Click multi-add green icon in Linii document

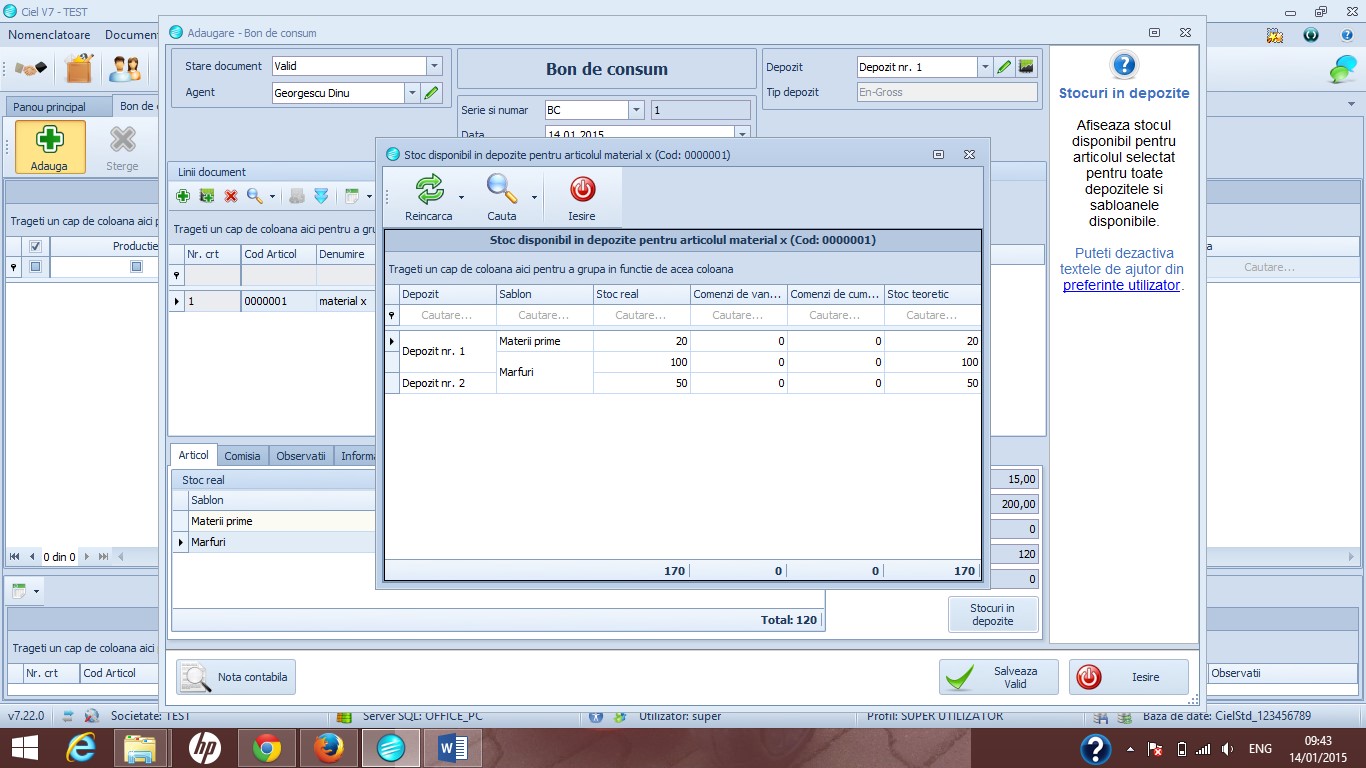207,196
